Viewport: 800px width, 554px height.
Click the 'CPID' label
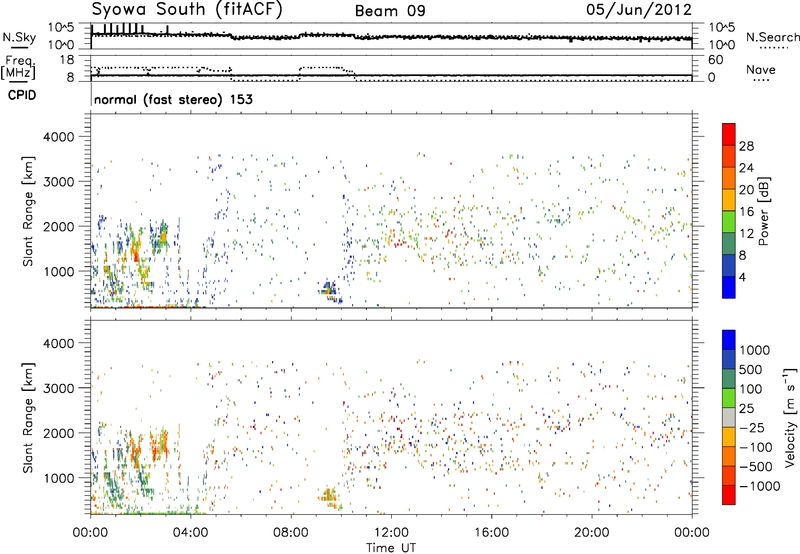pyautogui.click(x=22, y=95)
